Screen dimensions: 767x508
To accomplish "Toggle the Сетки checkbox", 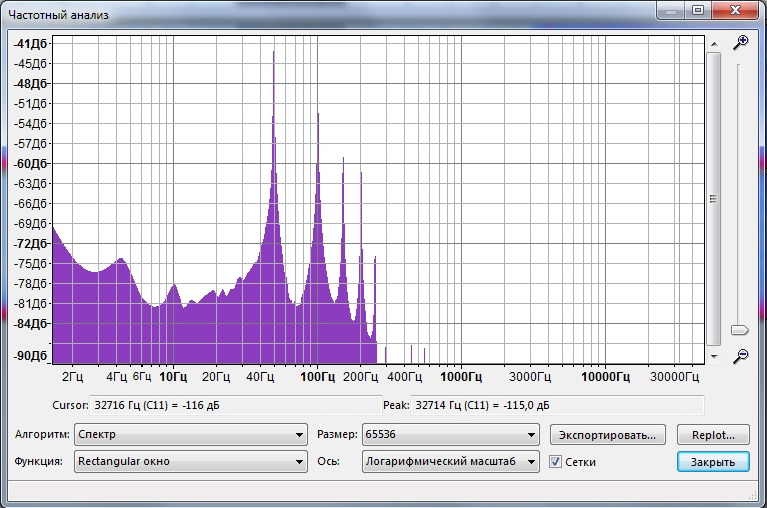I will 556,462.
